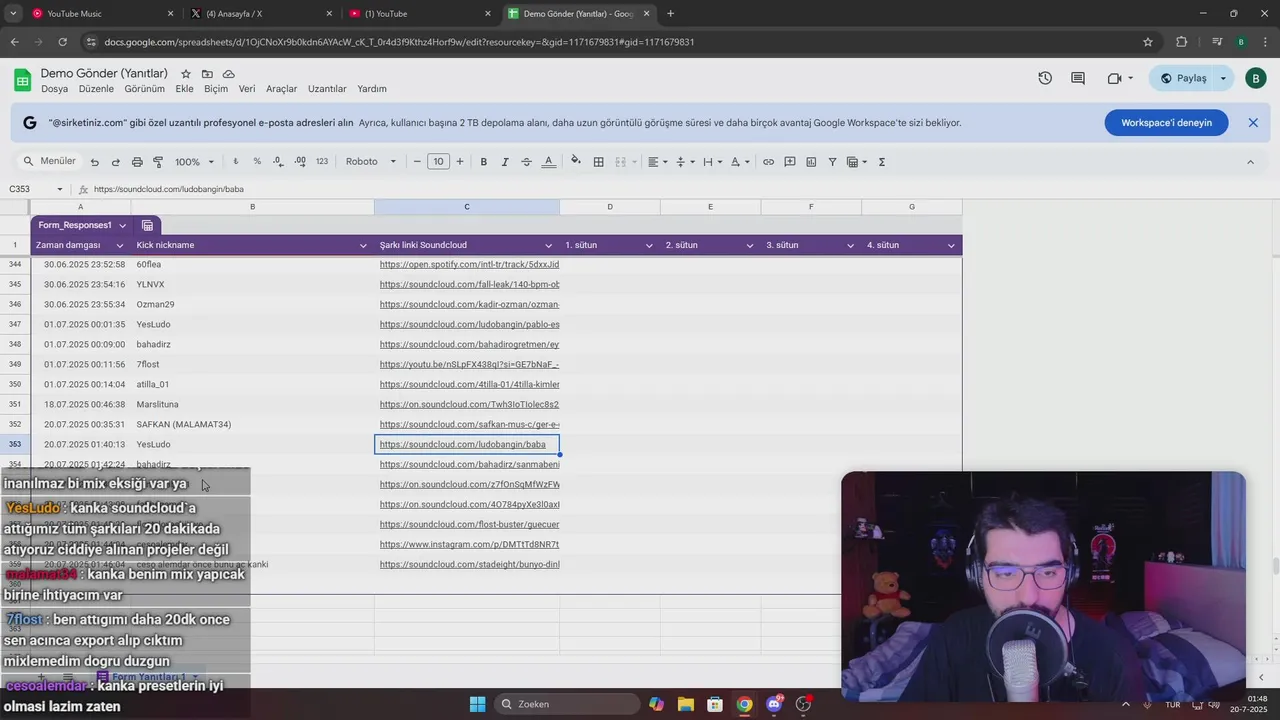Screen dimensions: 1280x720
Task: Open the zoom 100% dropdown
Action: 195,162
